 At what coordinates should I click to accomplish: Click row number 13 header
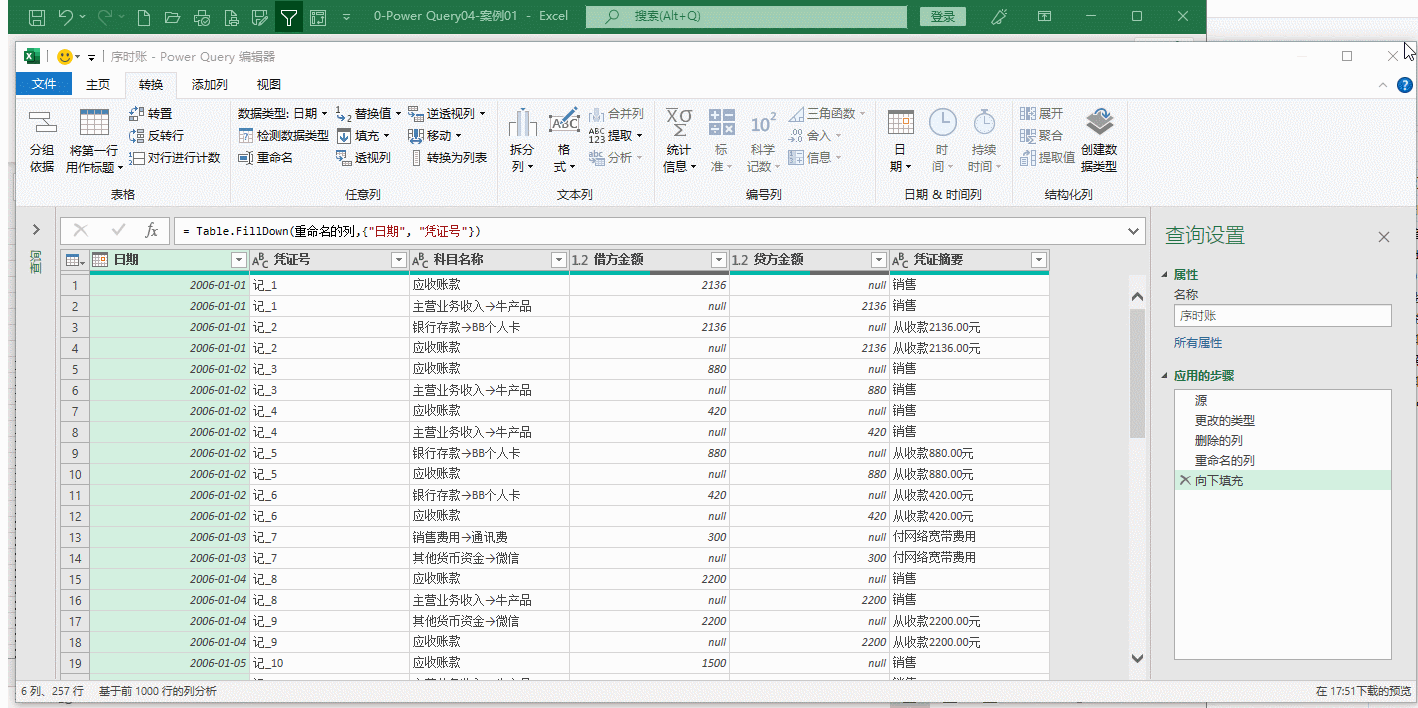75,537
